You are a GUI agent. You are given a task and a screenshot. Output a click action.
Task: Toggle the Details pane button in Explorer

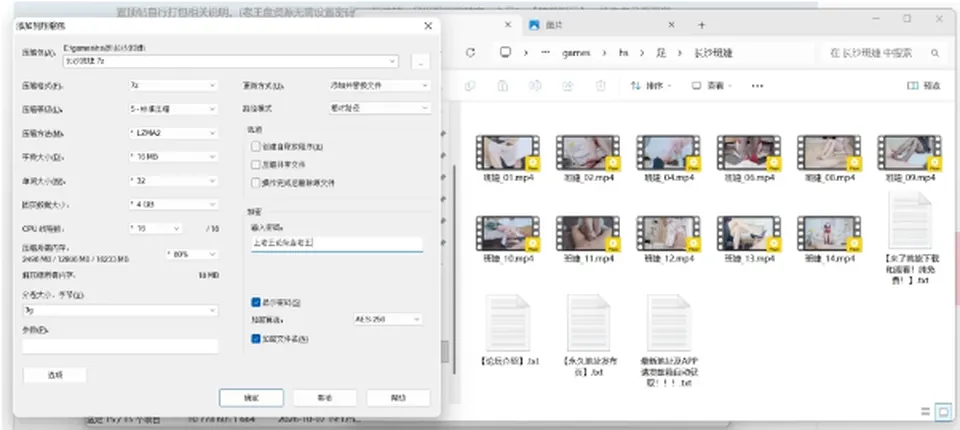[x=923, y=86]
